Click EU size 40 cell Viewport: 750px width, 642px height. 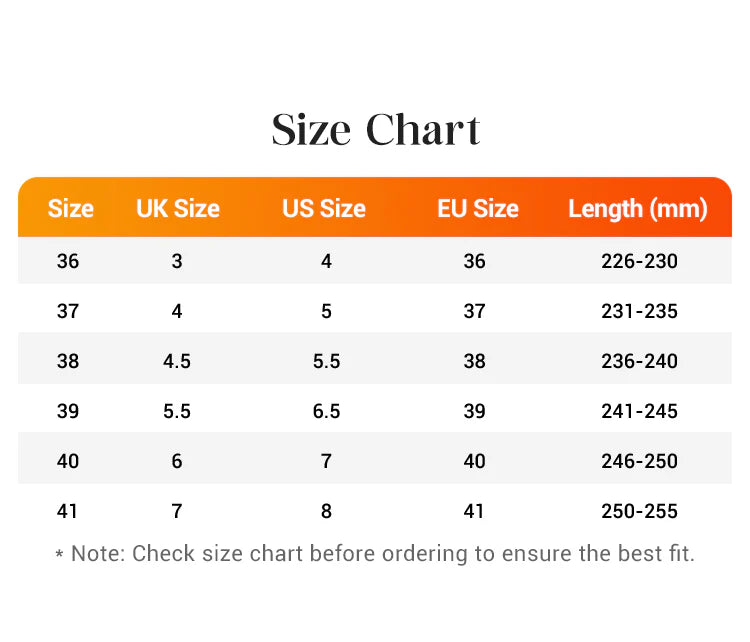tap(474, 461)
